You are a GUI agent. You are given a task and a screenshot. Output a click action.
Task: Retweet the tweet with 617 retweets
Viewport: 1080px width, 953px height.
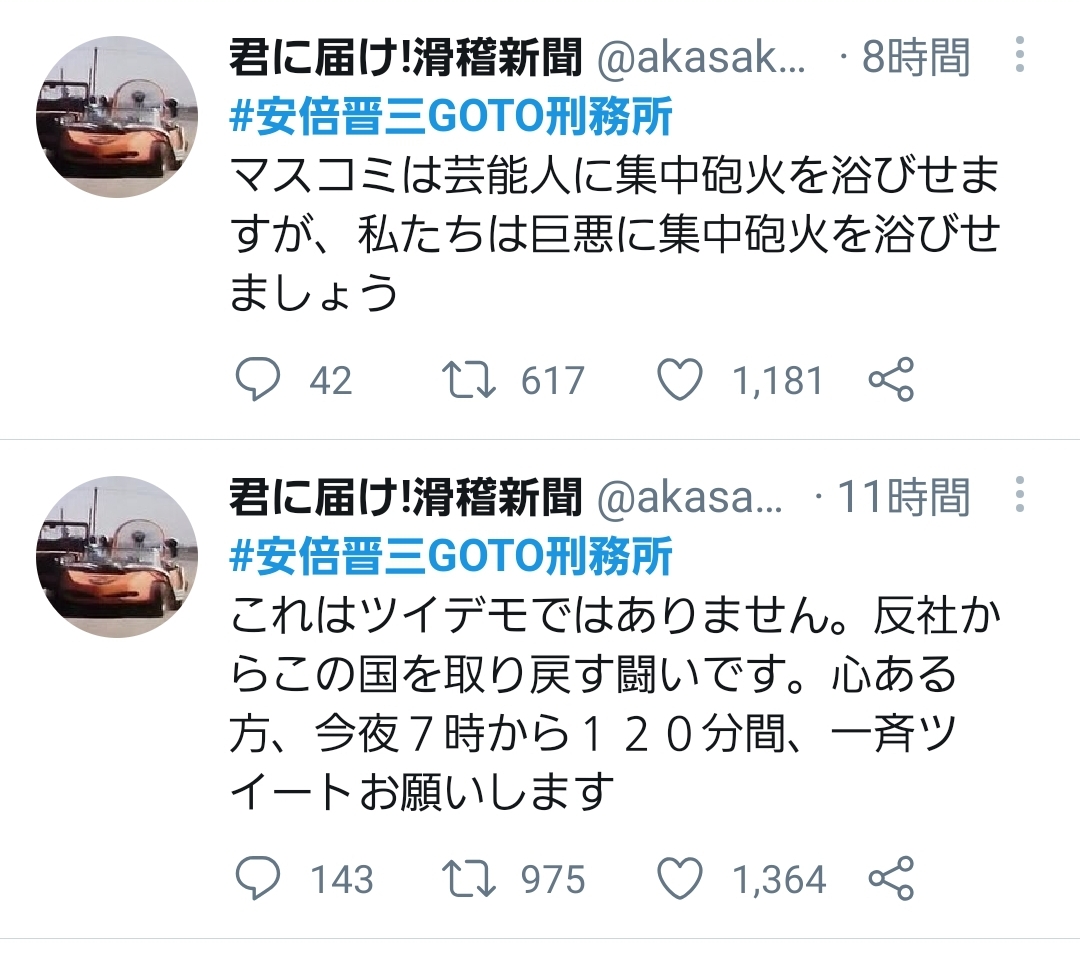click(x=465, y=380)
